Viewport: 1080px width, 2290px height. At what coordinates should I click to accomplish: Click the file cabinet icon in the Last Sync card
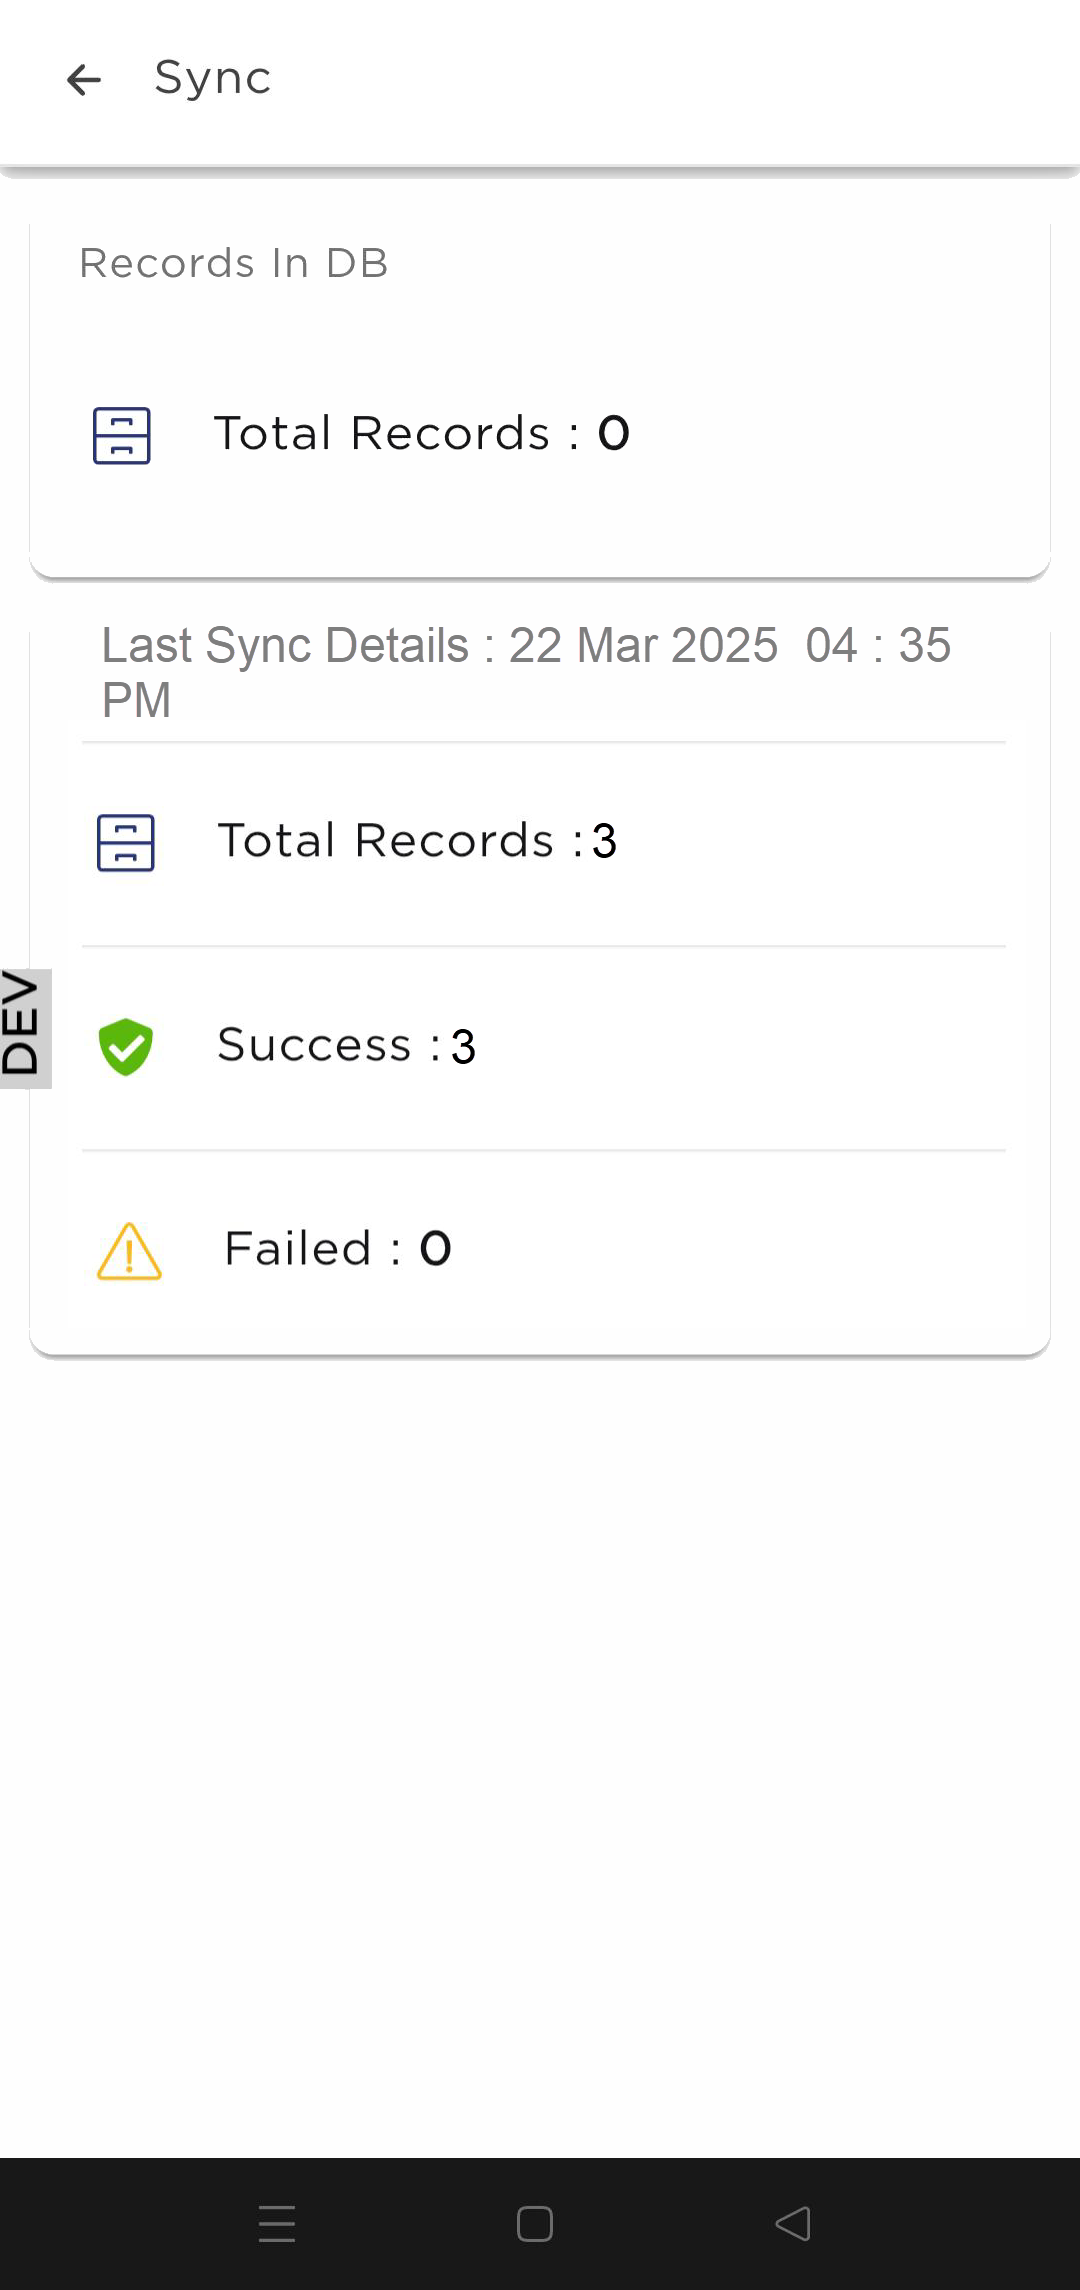point(126,843)
